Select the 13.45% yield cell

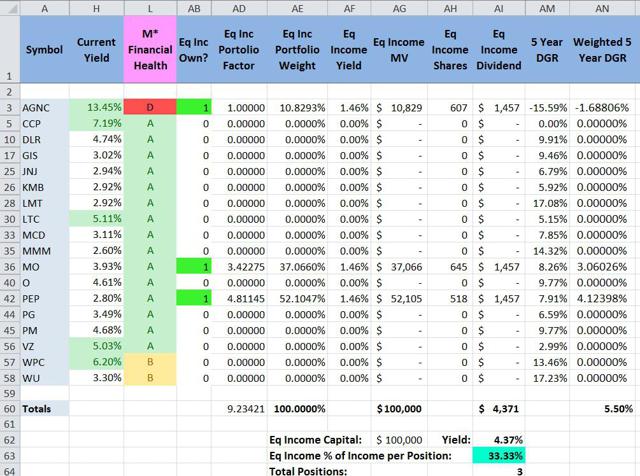[96, 108]
